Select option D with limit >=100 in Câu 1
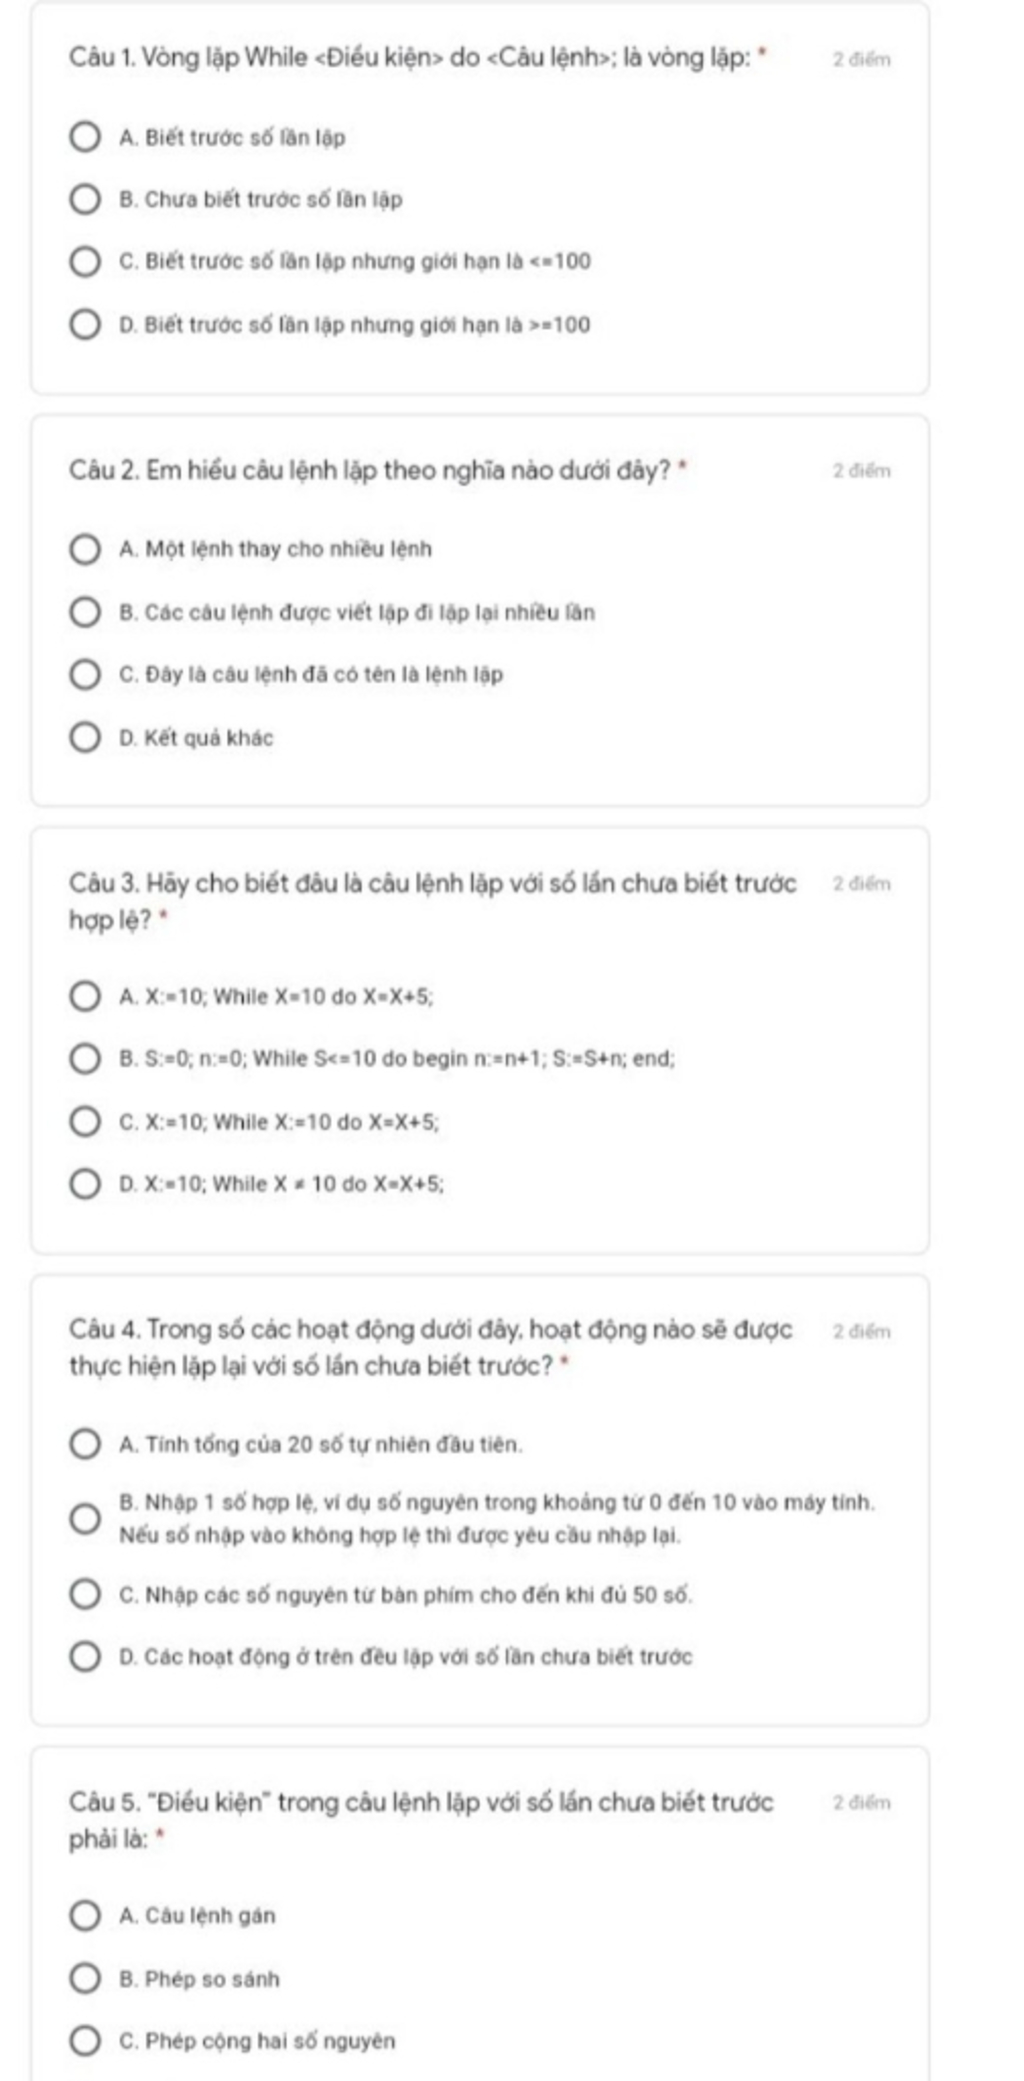The image size is (1024, 2081). (85, 325)
